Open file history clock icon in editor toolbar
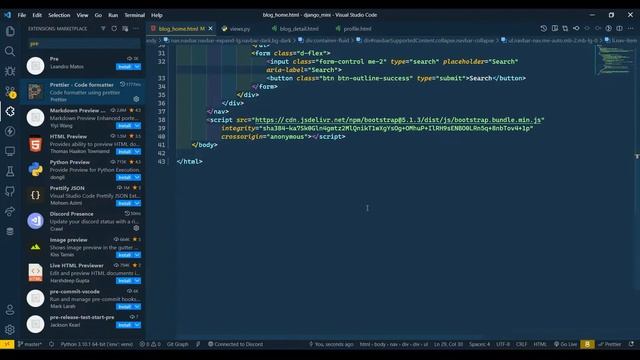This screenshot has width=640, height=360. (x=544, y=29)
